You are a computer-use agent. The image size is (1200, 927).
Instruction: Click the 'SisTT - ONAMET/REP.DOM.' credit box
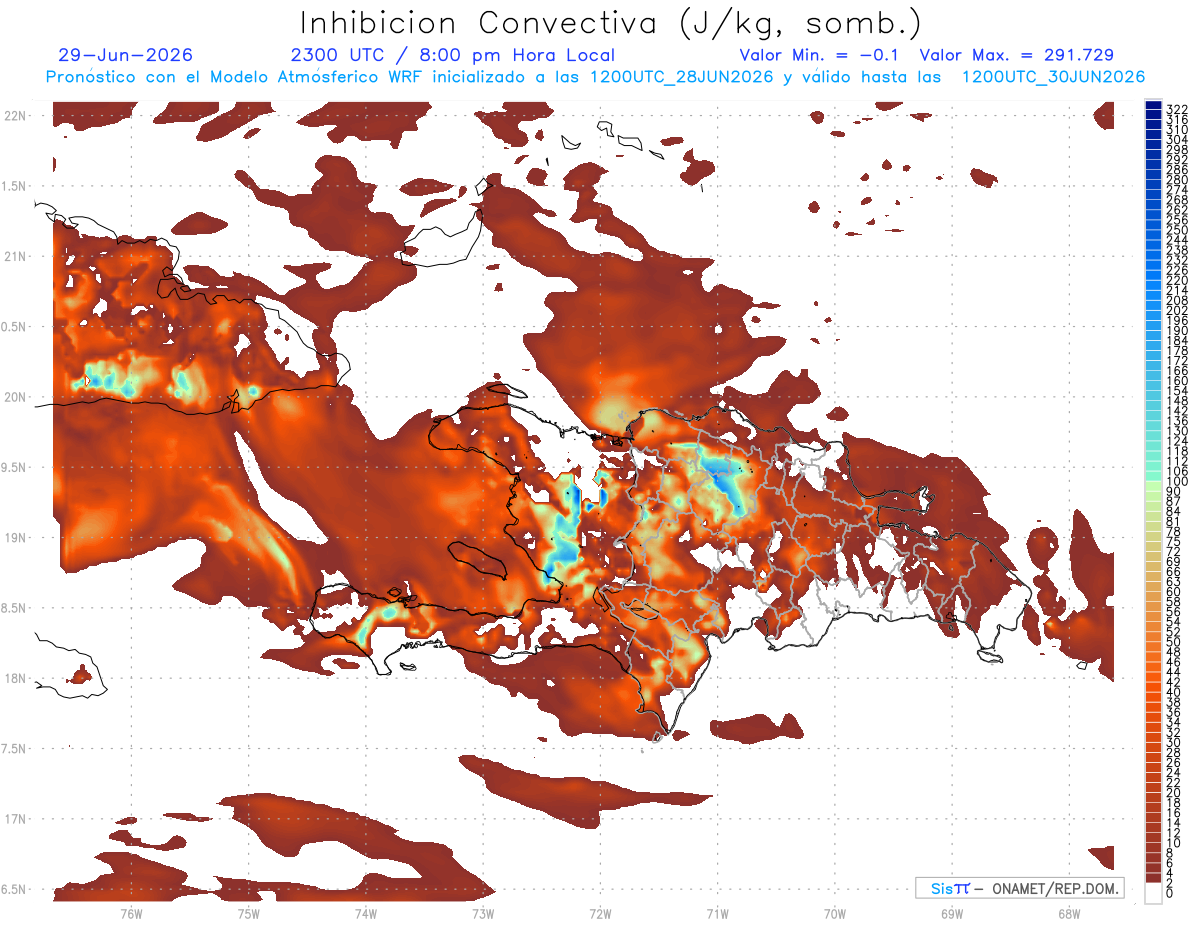pos(1019,888)
